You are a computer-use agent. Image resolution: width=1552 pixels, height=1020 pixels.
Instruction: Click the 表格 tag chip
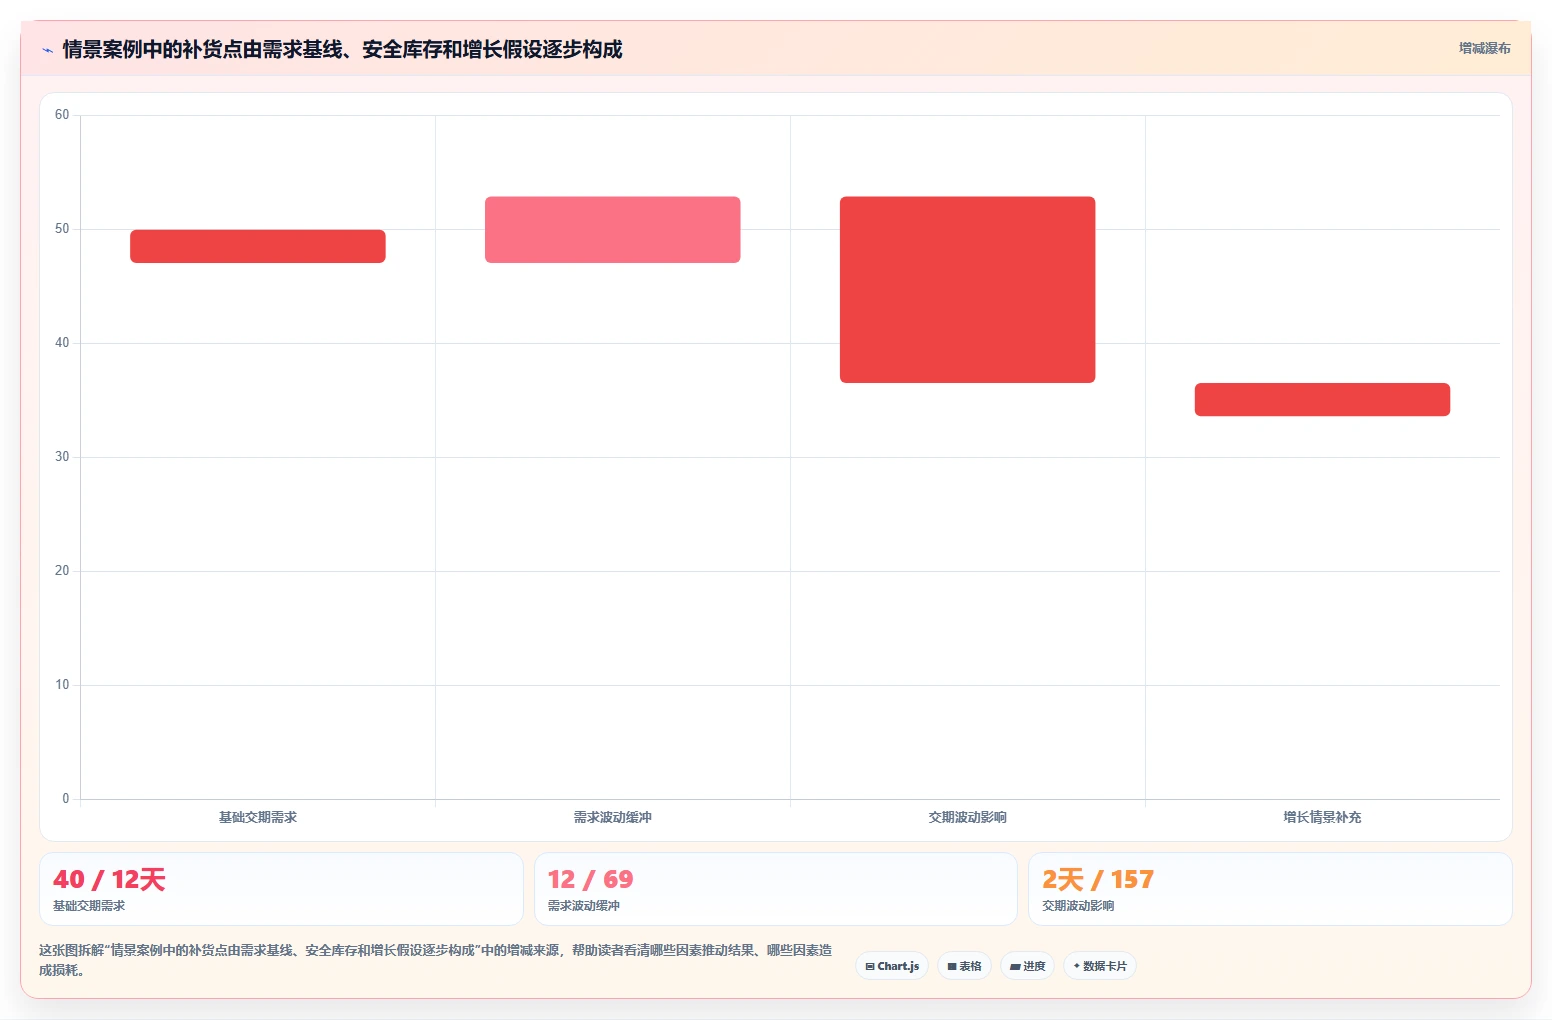coord(964,966)
